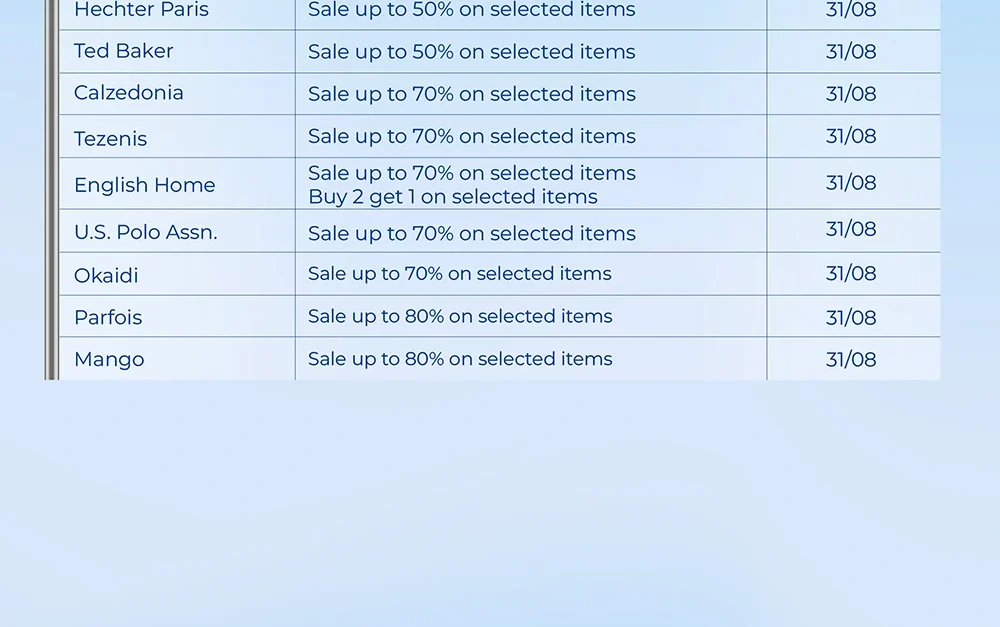The width and height of the screenshot is (1000, 627).
Task: Click U.S. Polo Assn.'s 70% sale offer
Action: tap(471, 233)
